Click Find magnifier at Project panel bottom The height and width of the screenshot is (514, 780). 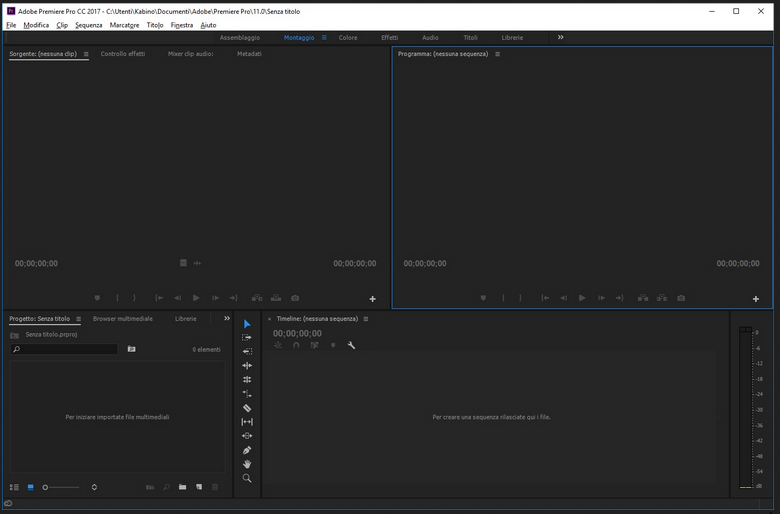[x=167, y=487]
